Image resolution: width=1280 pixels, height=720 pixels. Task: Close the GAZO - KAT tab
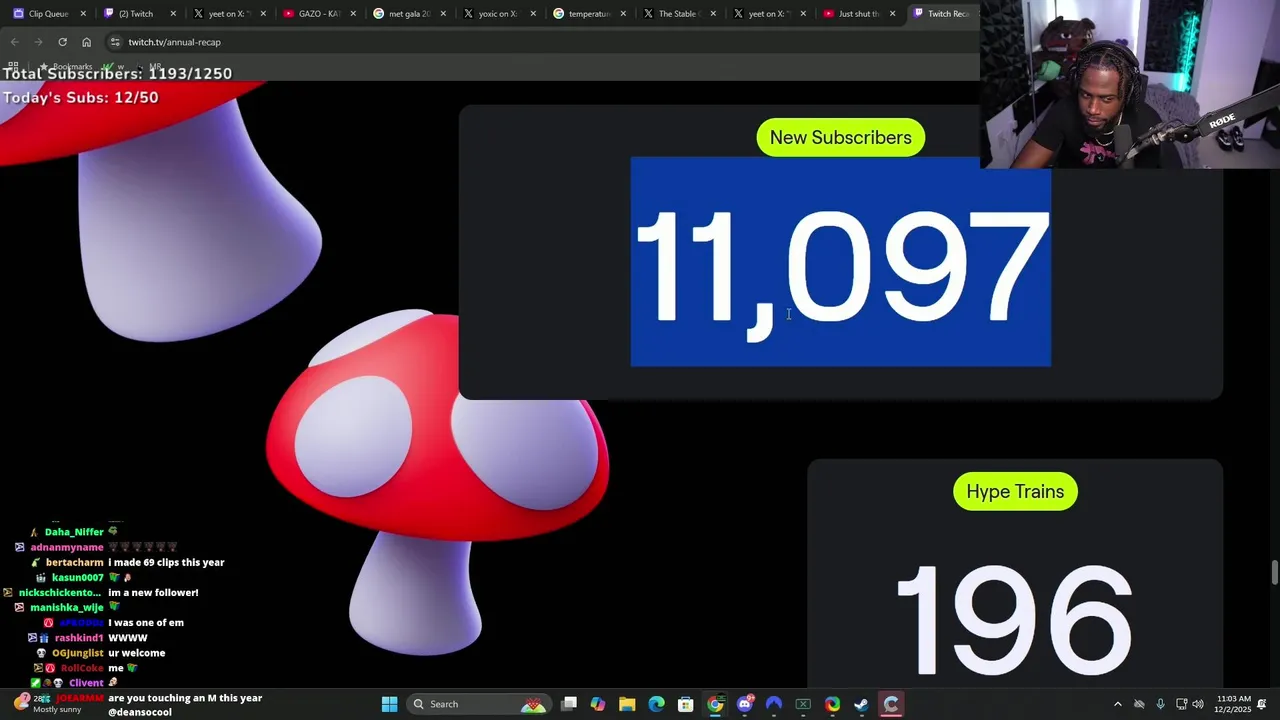click(353, 14)
